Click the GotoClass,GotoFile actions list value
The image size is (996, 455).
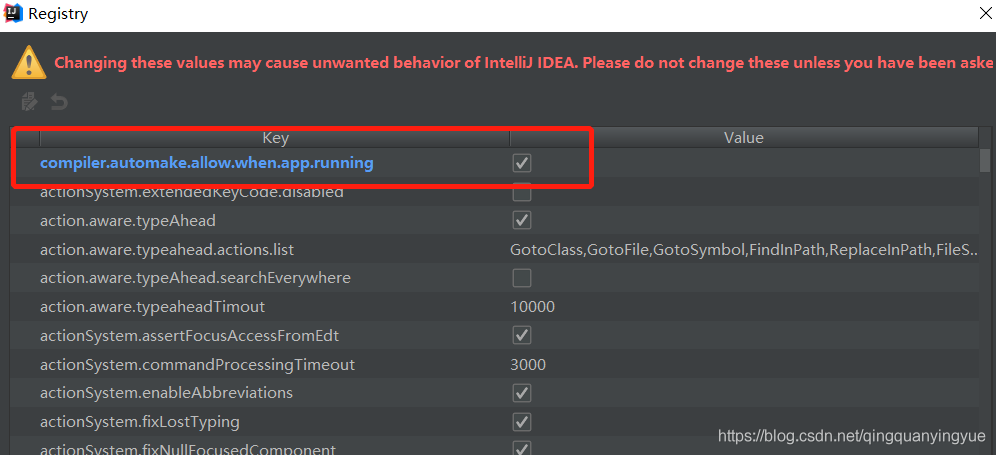[x=743, y=250]
